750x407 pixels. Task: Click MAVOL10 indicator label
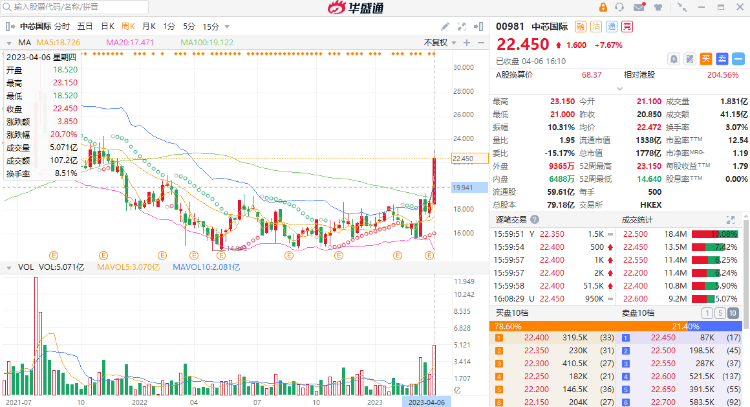pos(206,267)
